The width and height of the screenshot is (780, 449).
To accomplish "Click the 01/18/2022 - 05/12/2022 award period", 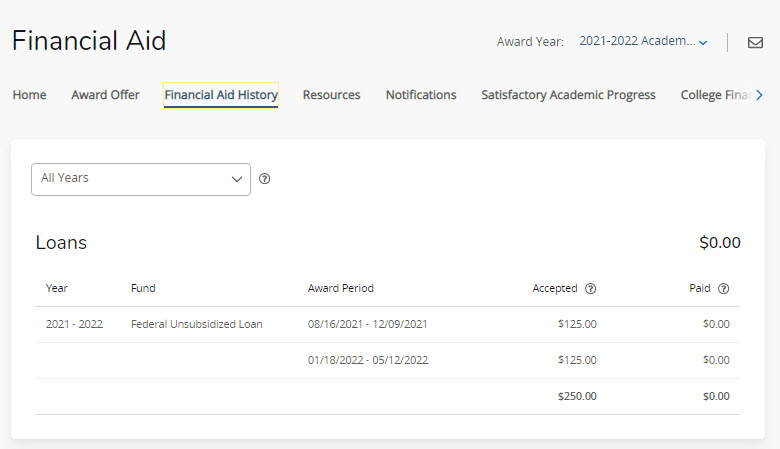I will [367, 360].
